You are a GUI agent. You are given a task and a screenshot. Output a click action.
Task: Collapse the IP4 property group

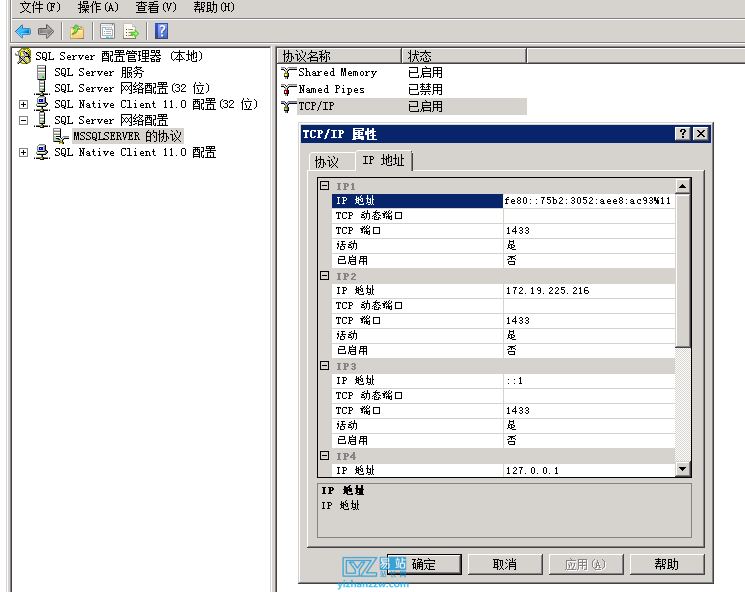pos(325,456)
